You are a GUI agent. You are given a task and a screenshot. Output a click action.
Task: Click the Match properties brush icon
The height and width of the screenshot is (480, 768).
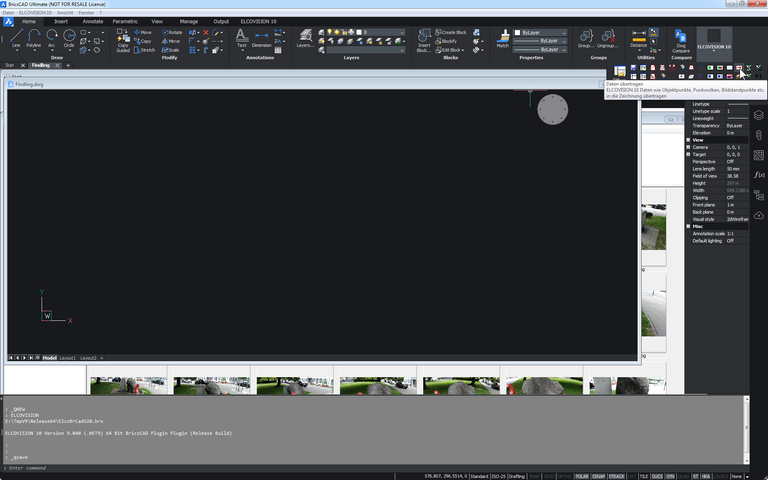coord(503,38)
